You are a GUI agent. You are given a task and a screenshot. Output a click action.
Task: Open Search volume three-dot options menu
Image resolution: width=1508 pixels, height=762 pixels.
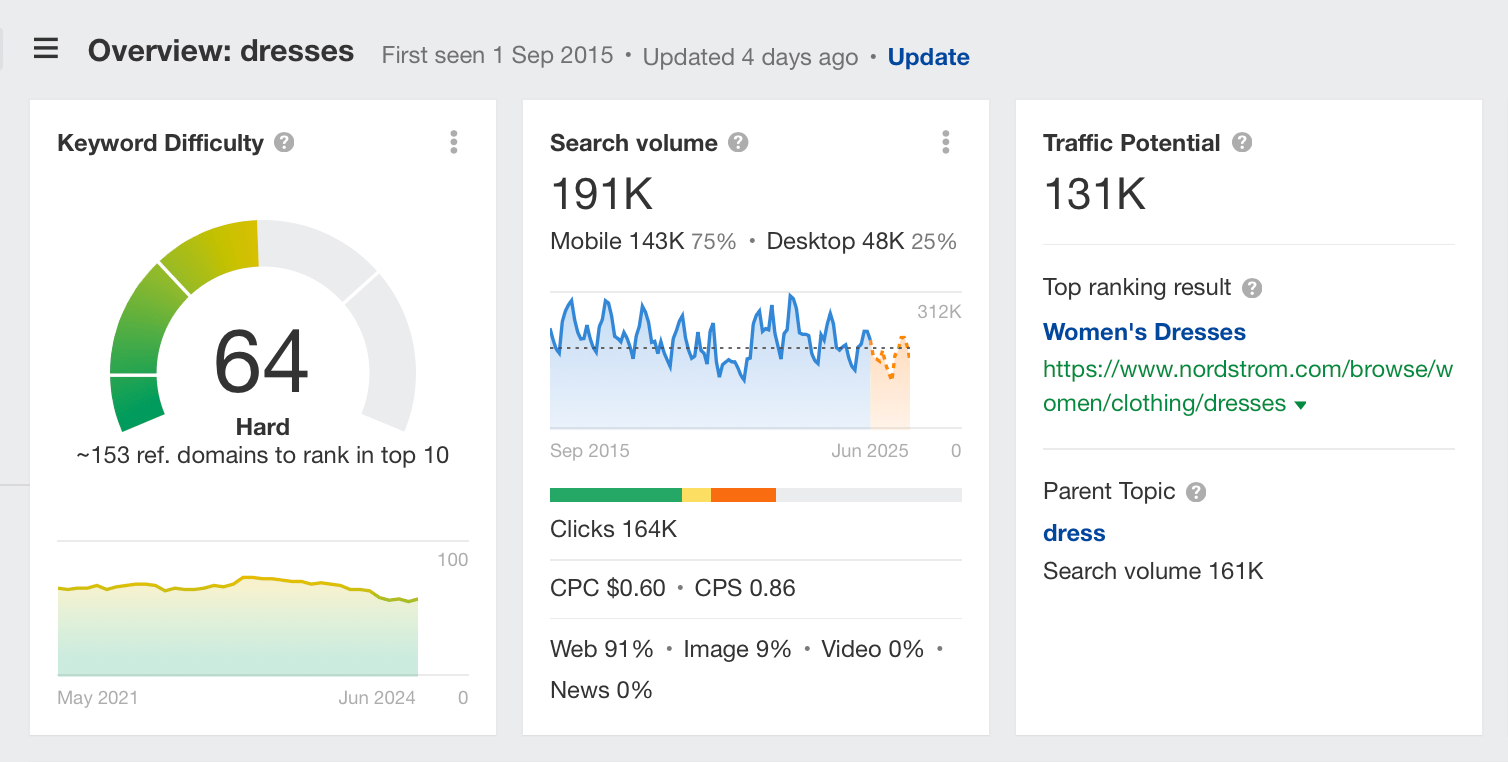point(945,142)
